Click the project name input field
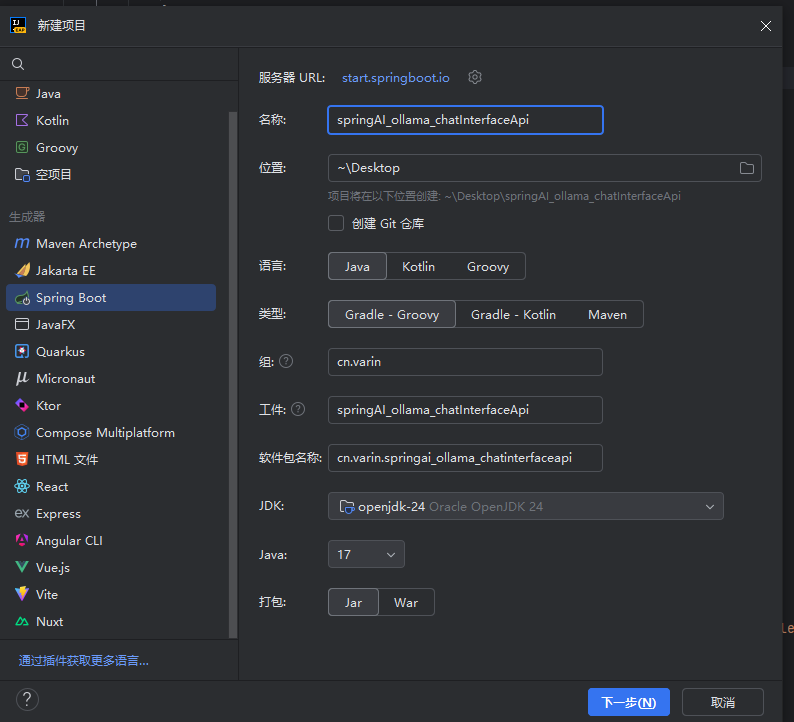Viewport: 794px width, 722px height. [x=465, y=120]
